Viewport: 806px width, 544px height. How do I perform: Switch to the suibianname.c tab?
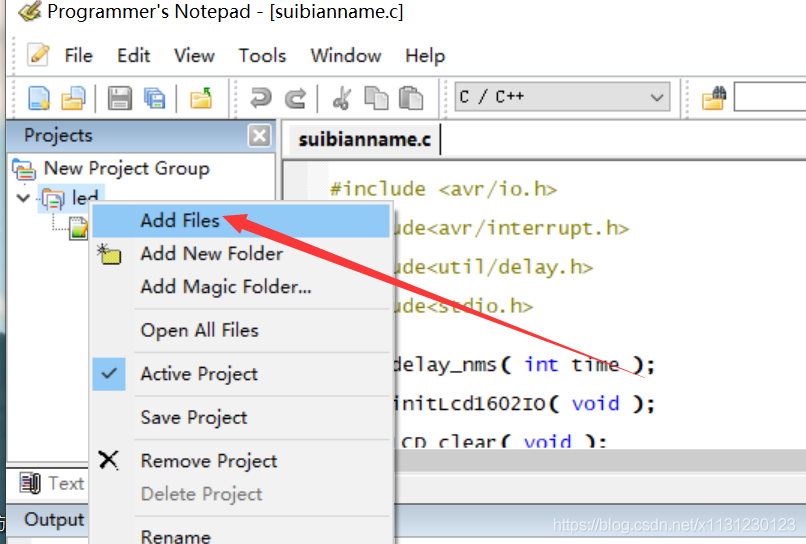pyautogui.click(x=364, y=139)
